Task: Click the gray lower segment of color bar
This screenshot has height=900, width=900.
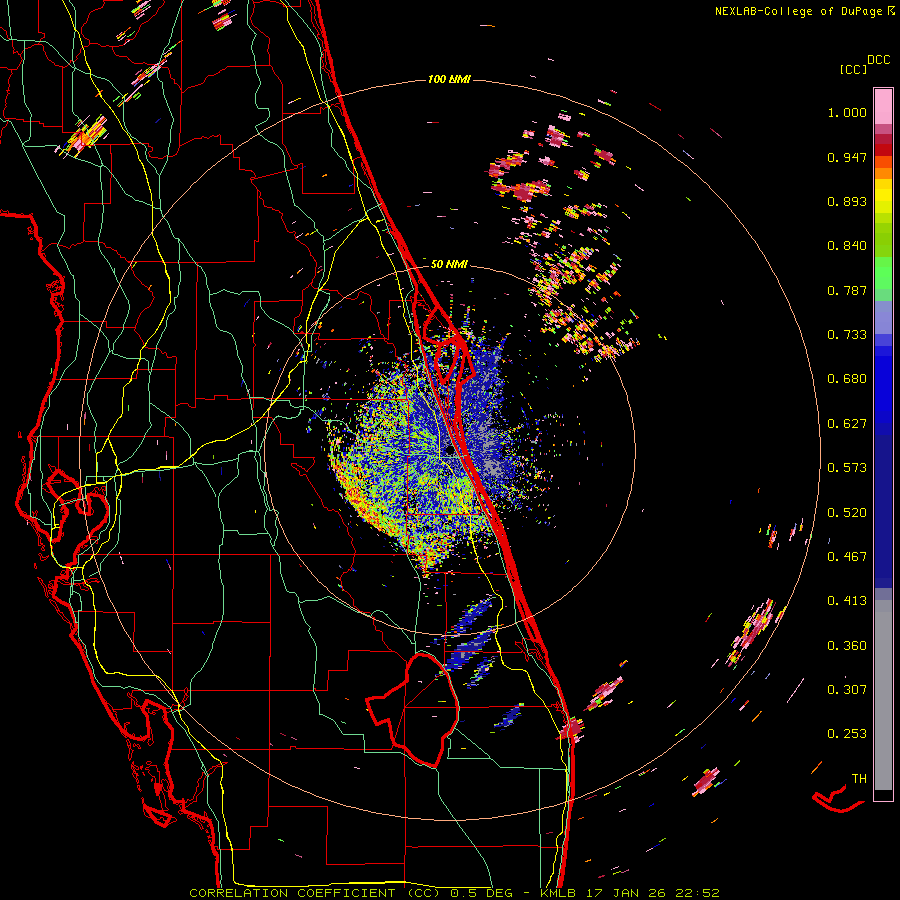Action: [883, 695]
